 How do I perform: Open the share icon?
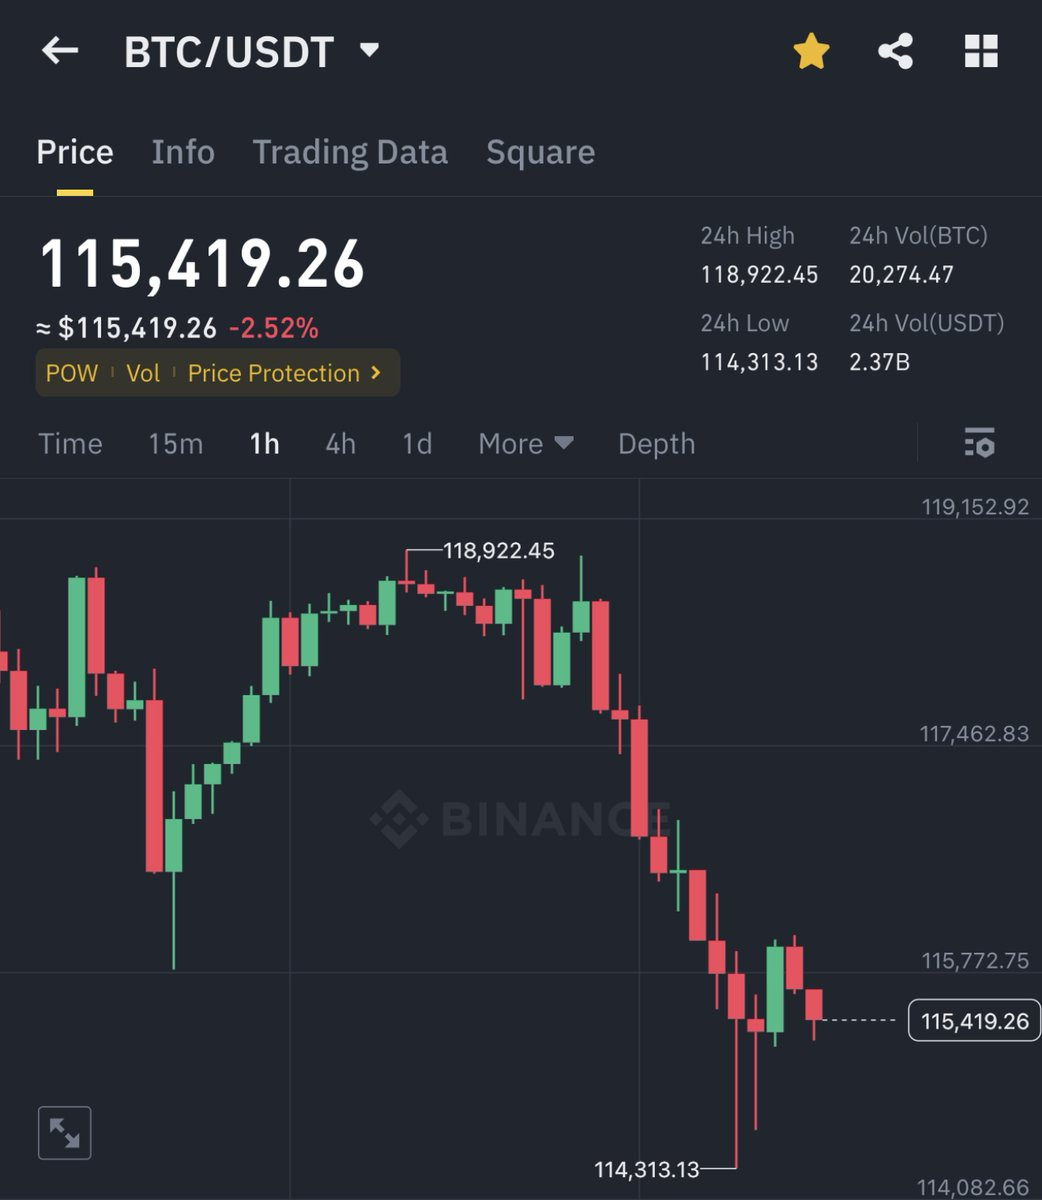[x=895, y=51]
